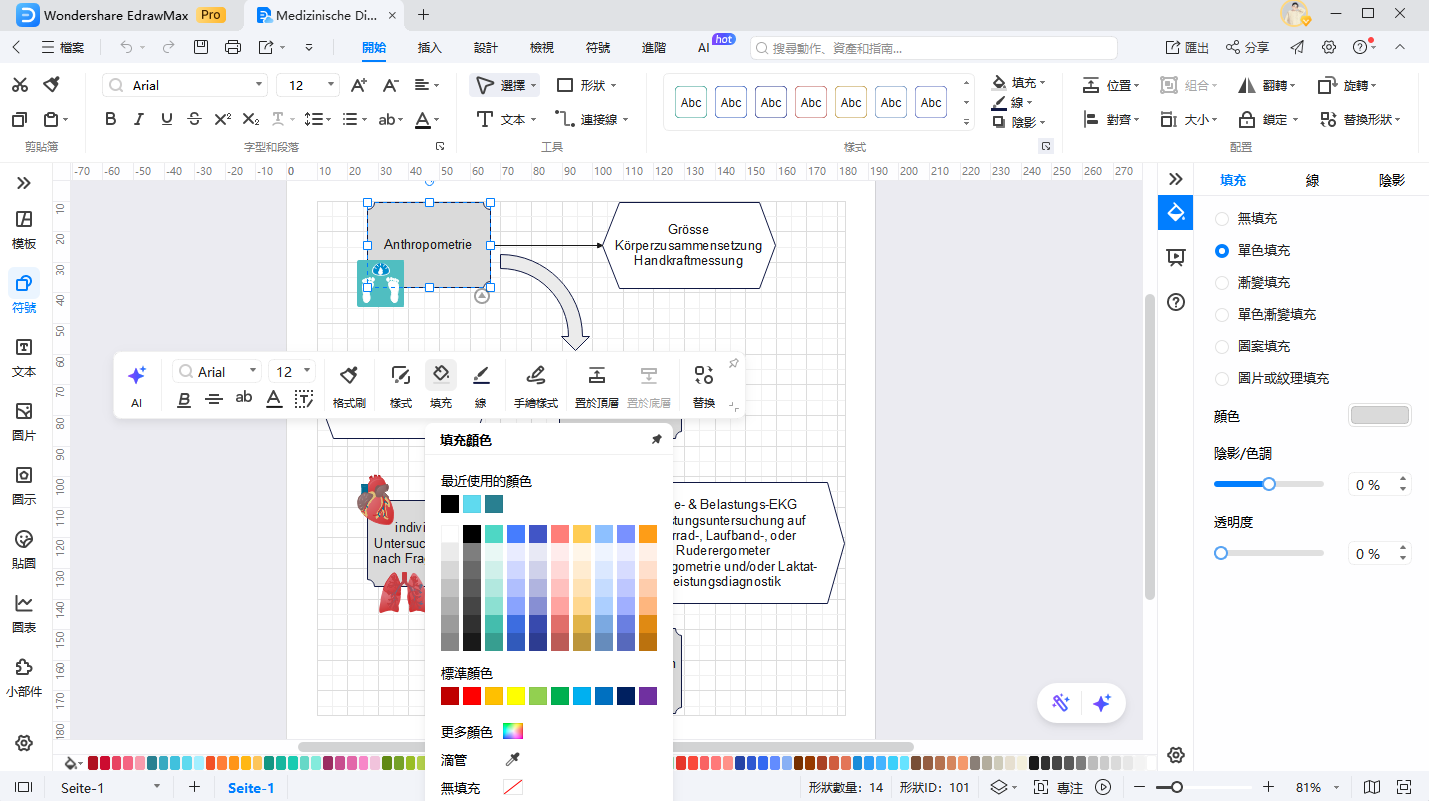The height and width of the screenshot is (801, 1429).
Task: Click 置於頂層 bring to front icon
Action: pos(596,376)
